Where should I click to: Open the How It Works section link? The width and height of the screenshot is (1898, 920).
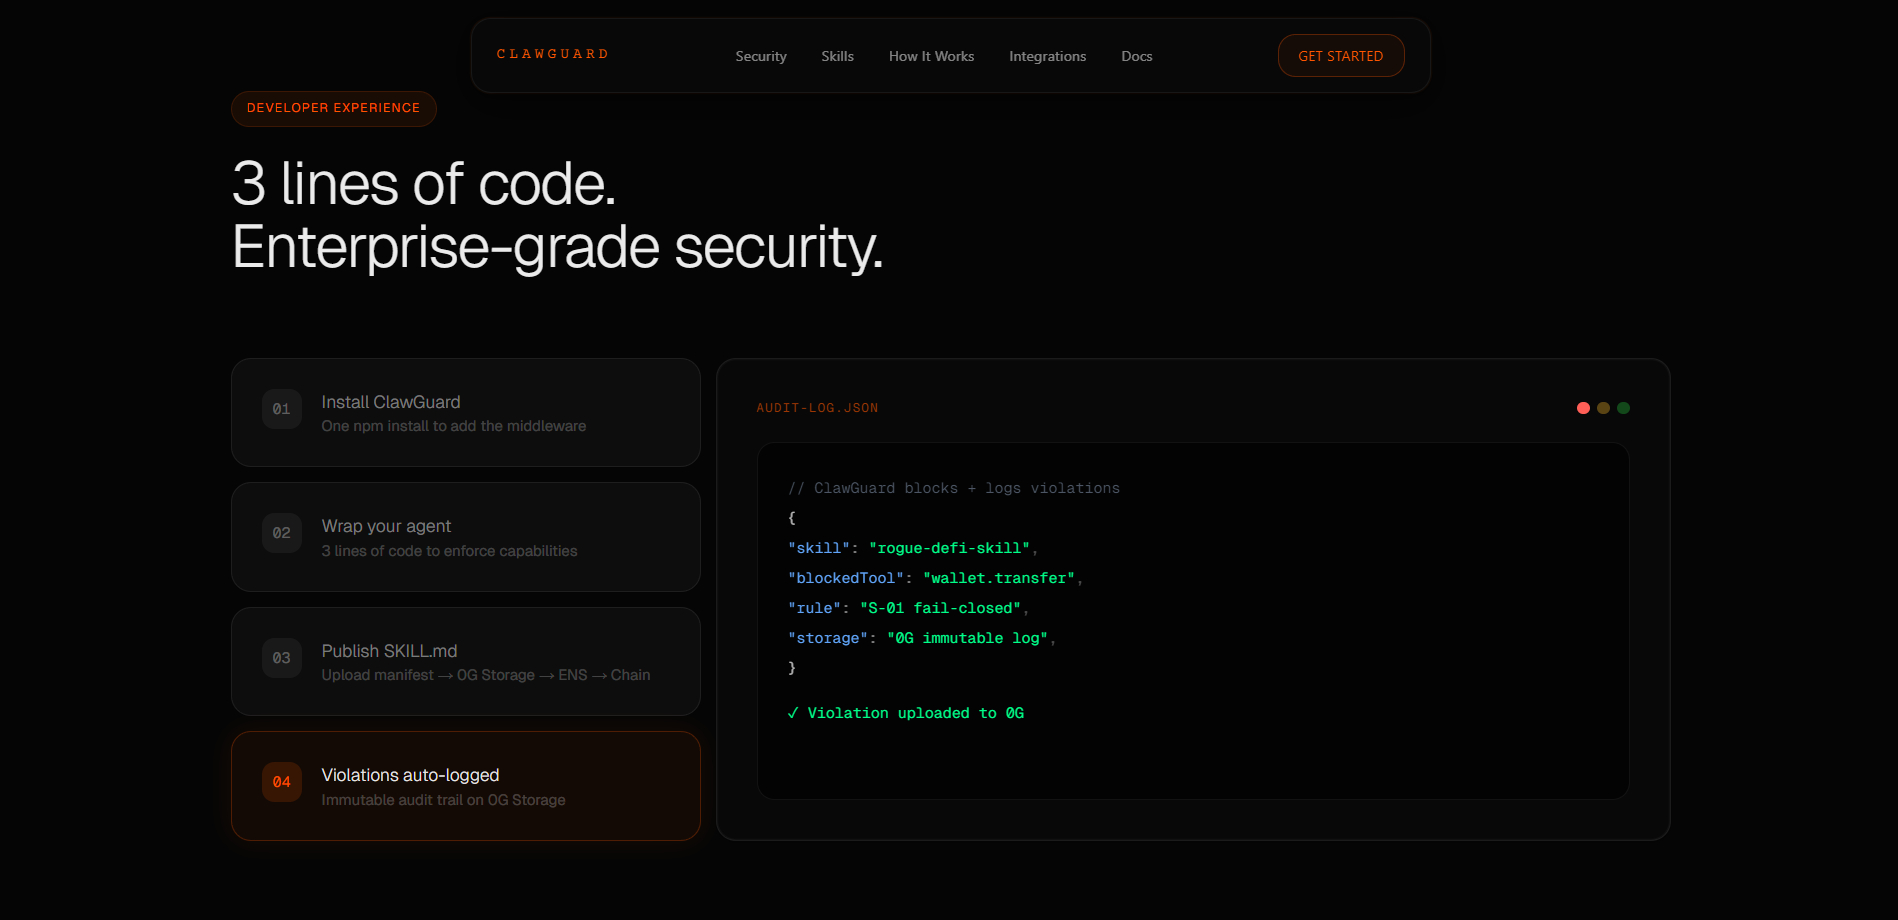[932, 56]
